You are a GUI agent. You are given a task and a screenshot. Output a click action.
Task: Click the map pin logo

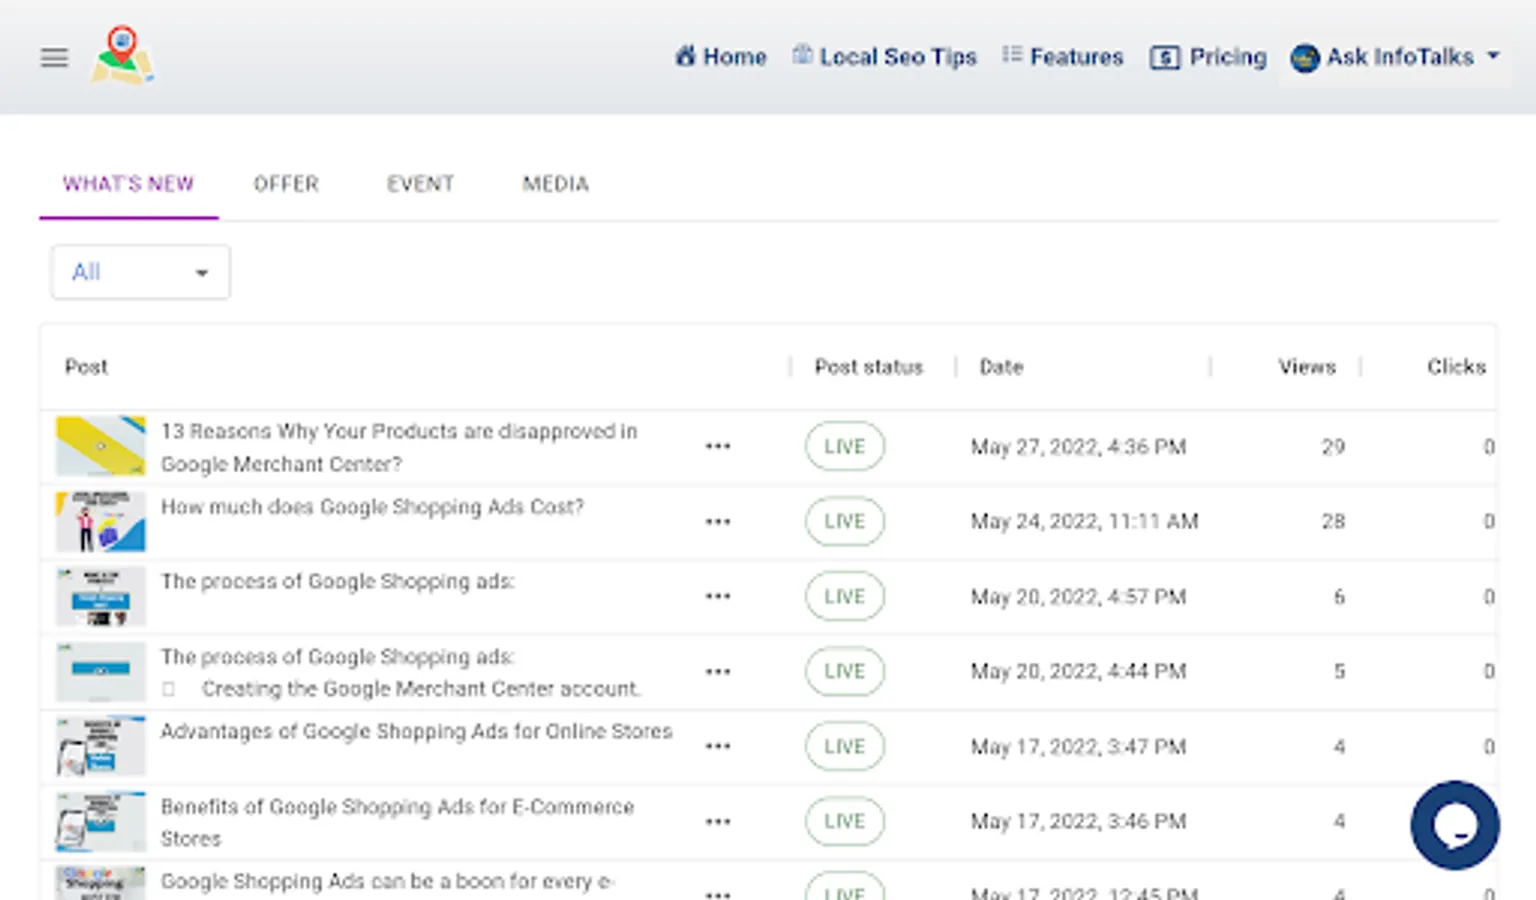122,56
